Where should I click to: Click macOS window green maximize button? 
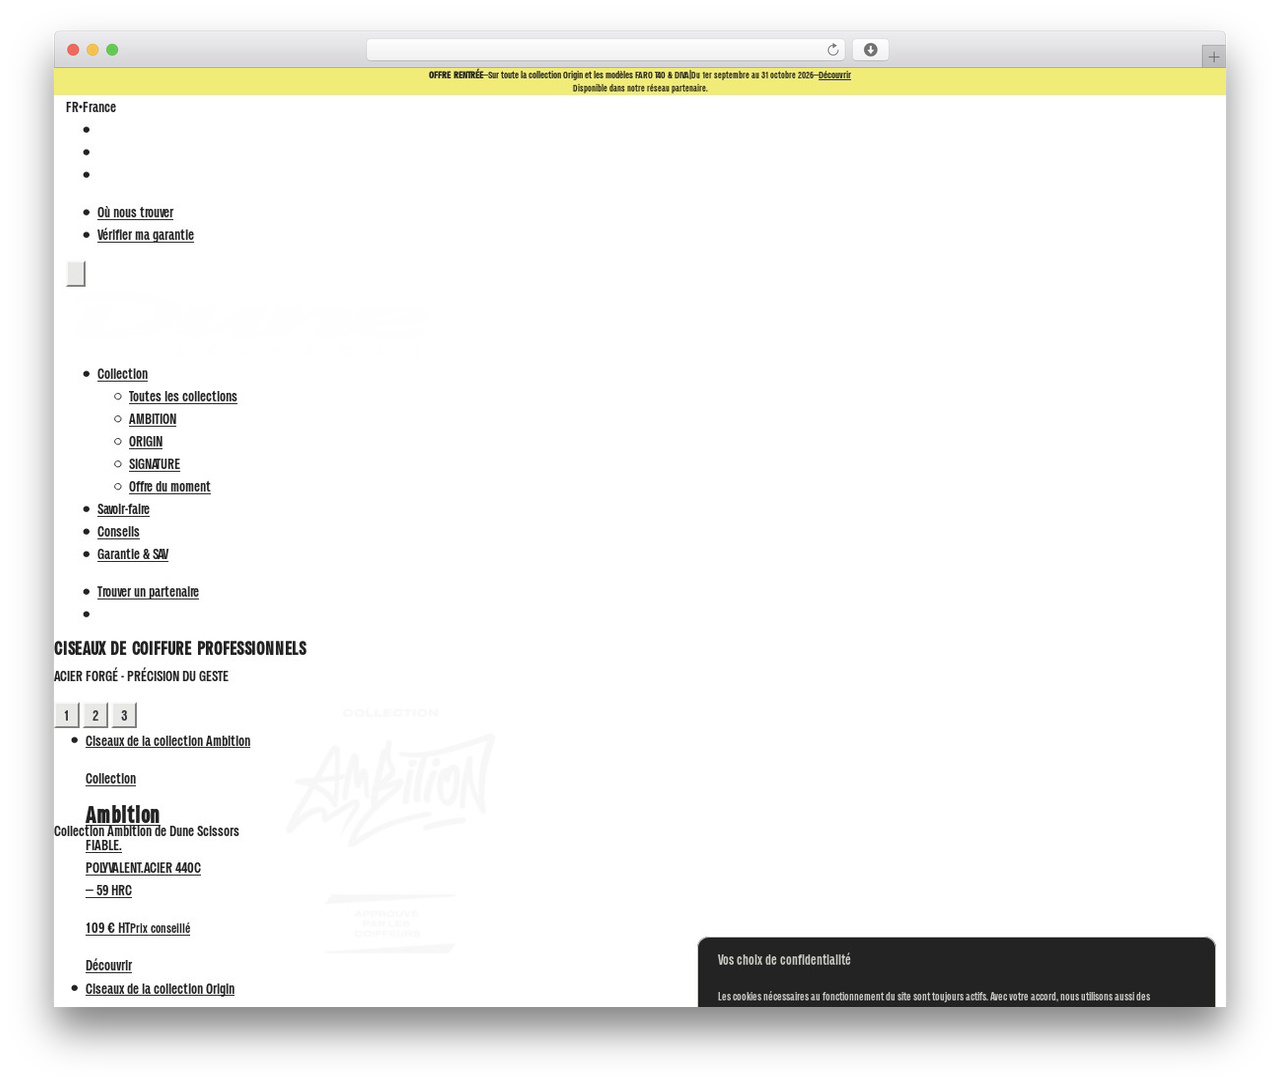(112, 50)
